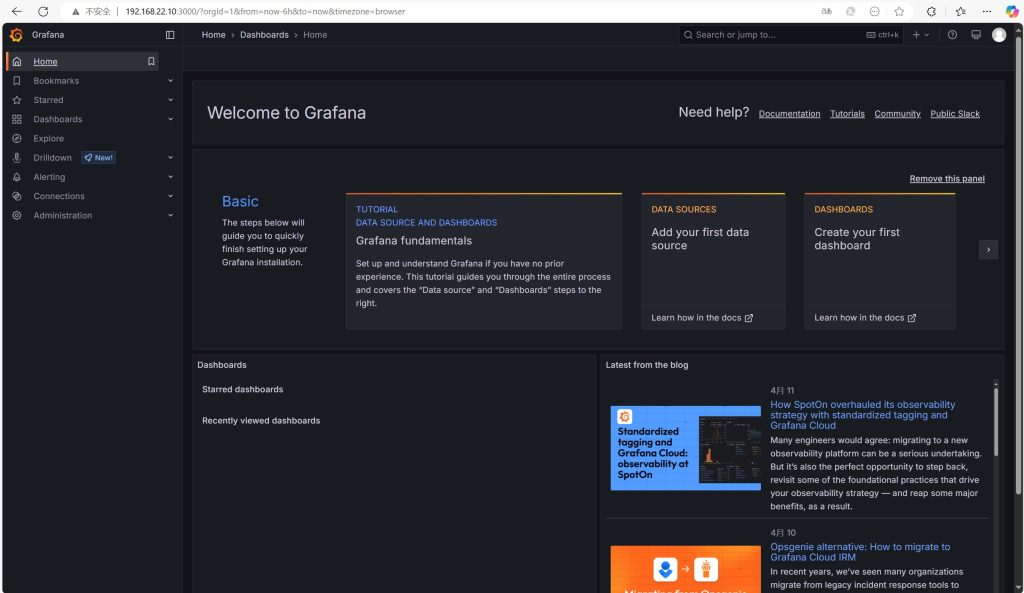Screen dimensions: 1024x593
Task: Reload the page with browser refresh icon
Action: (43, 11)
